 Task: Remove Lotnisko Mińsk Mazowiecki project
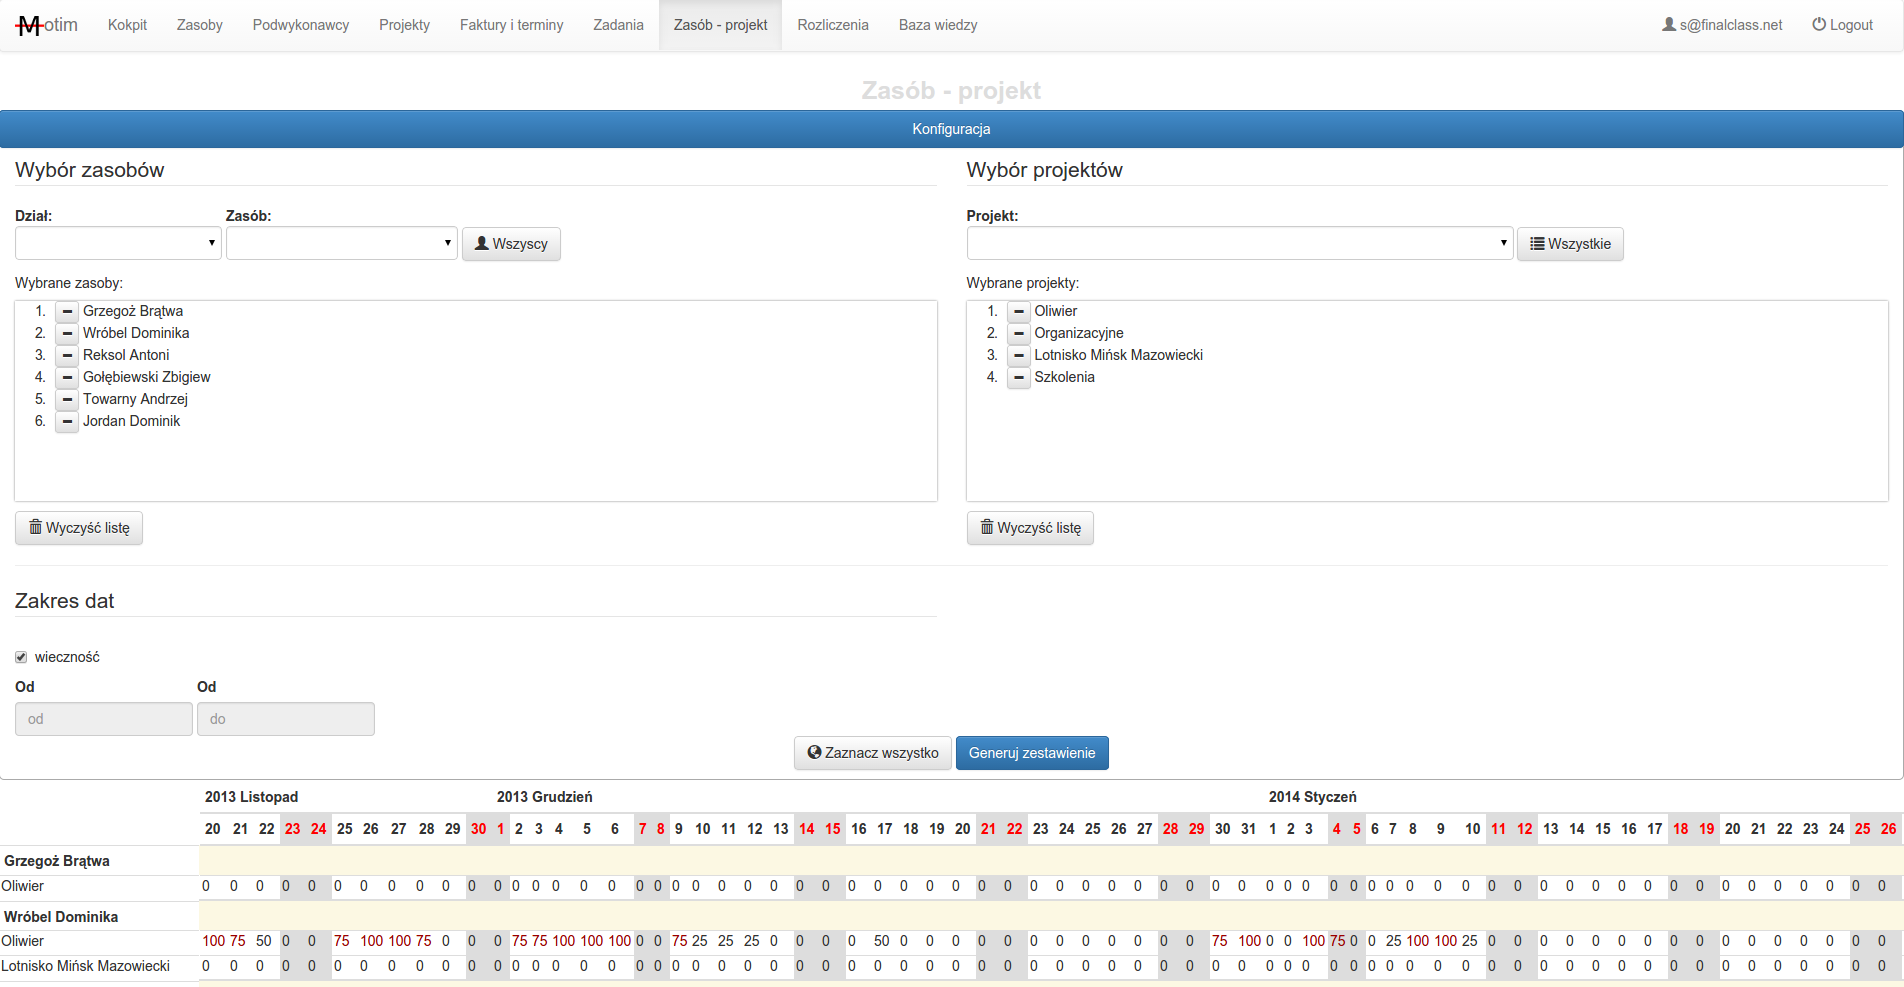[x=1018, y=356]
